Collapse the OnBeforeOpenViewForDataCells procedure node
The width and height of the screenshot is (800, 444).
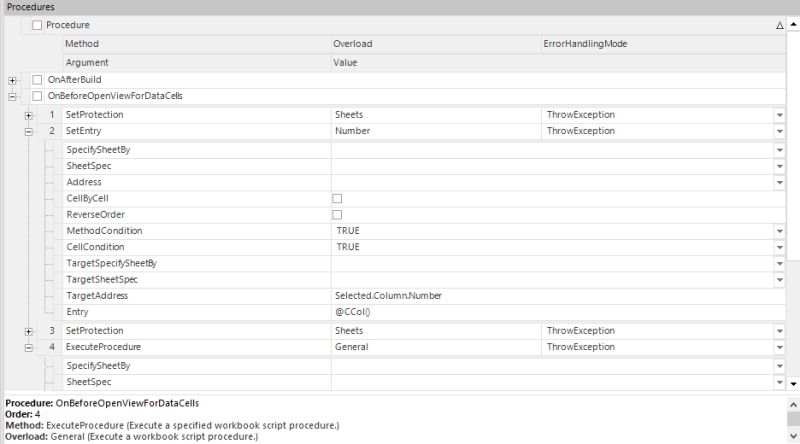(x=12, y=96)
